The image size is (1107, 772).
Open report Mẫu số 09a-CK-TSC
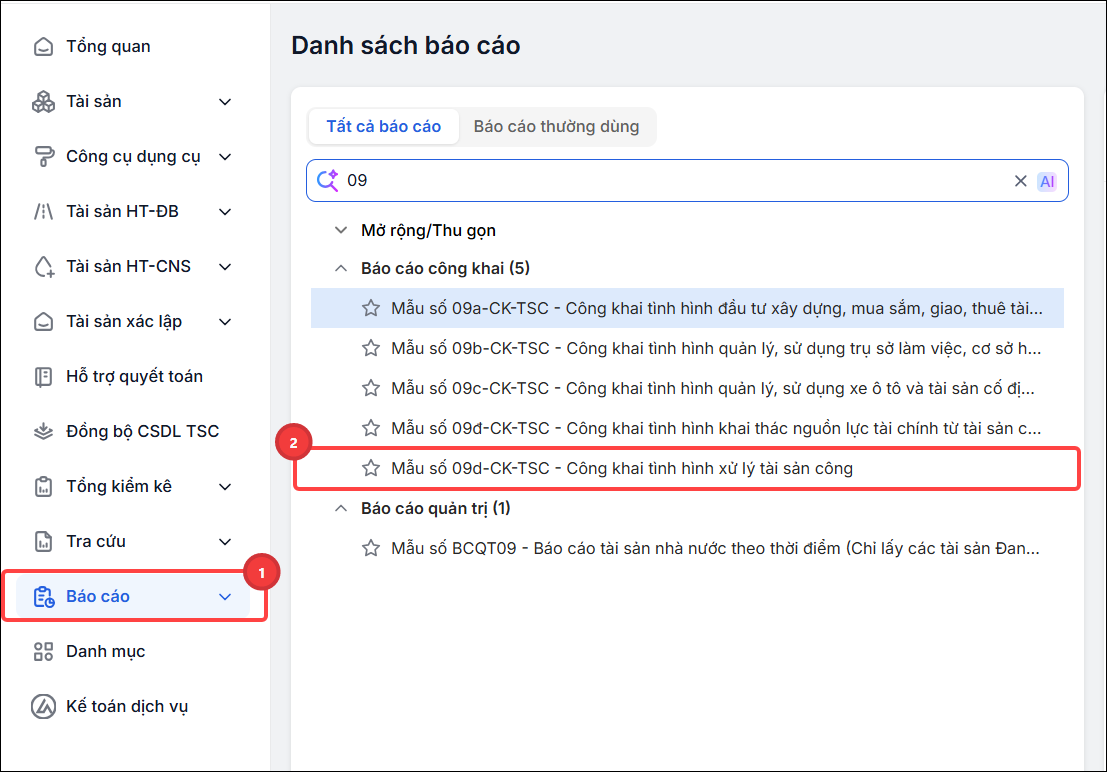point(687,308)
